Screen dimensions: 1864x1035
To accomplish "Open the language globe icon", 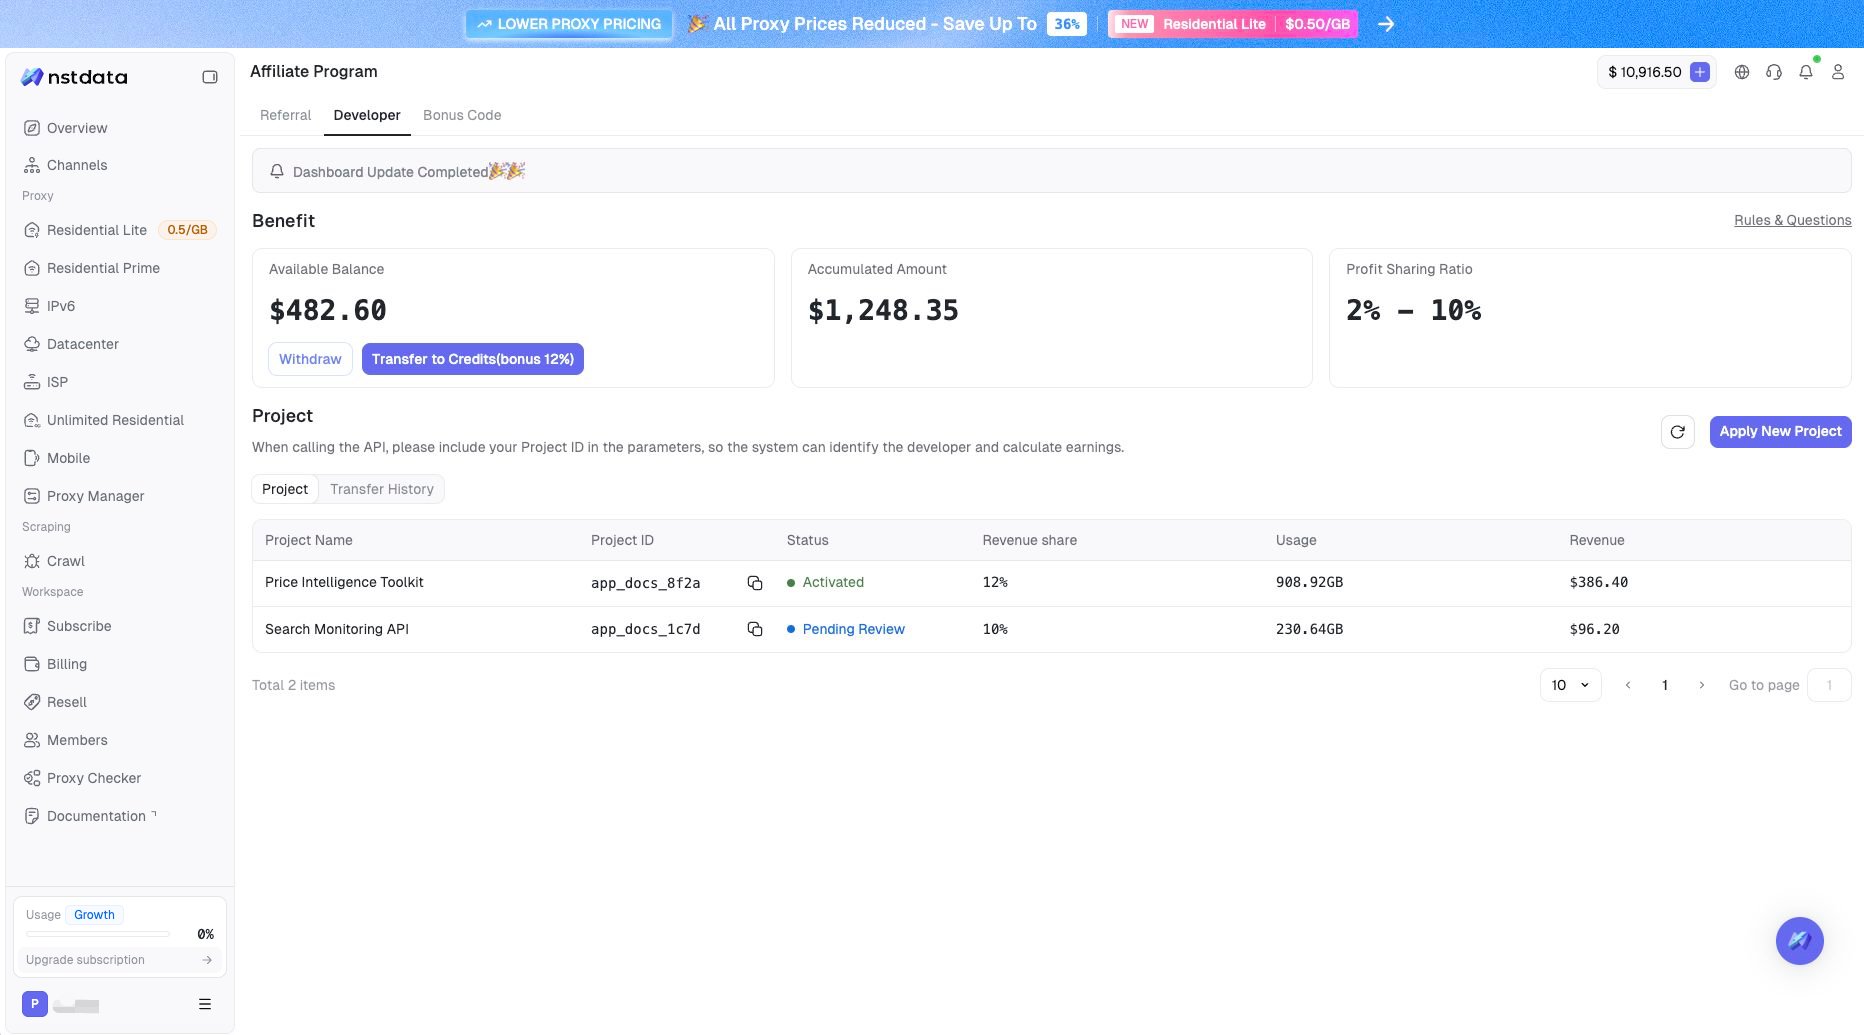I will tap(1742, 72).
